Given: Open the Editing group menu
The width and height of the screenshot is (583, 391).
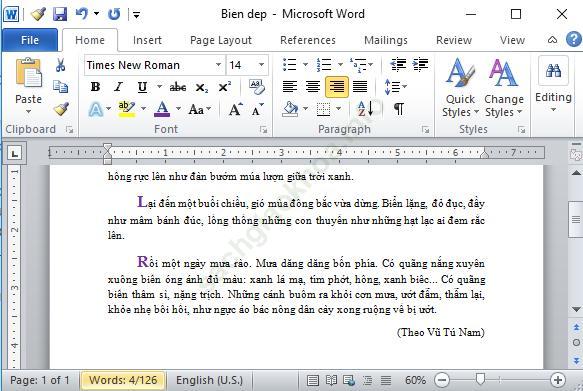Looking at the screenshot, I should tap(553, 85).
